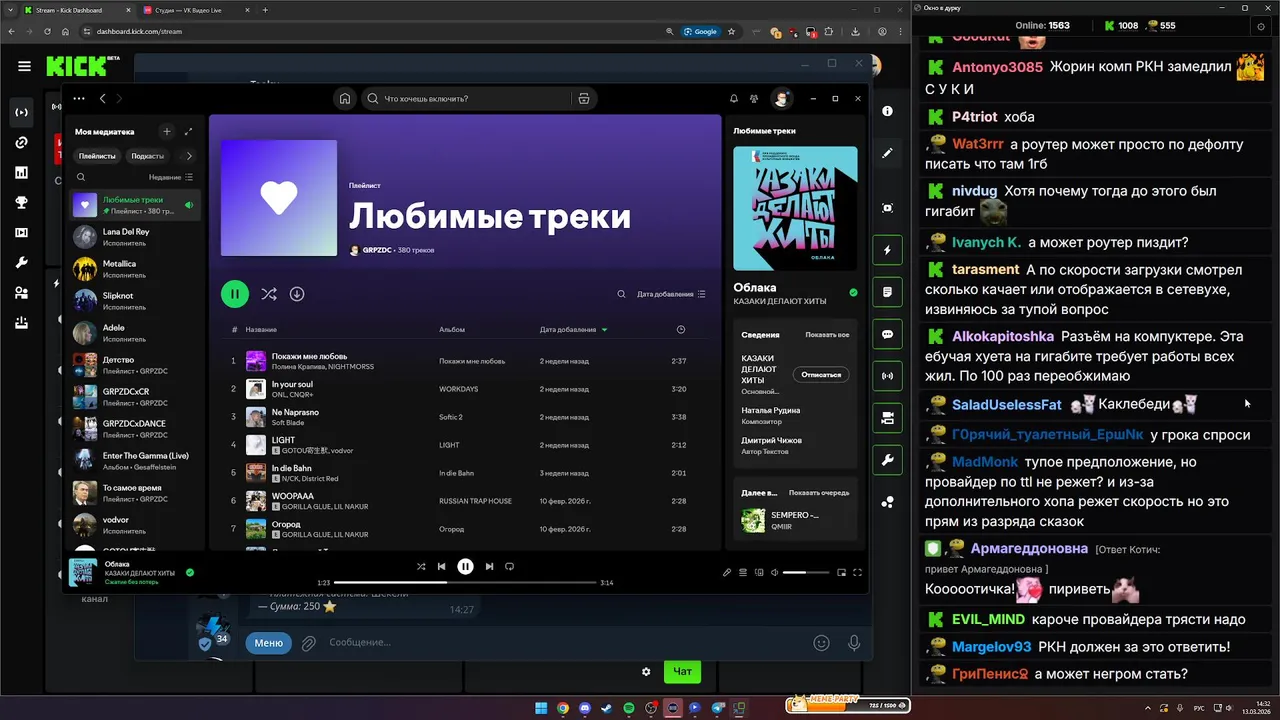Pause playlist with large green button

click(x=235, y=294)
